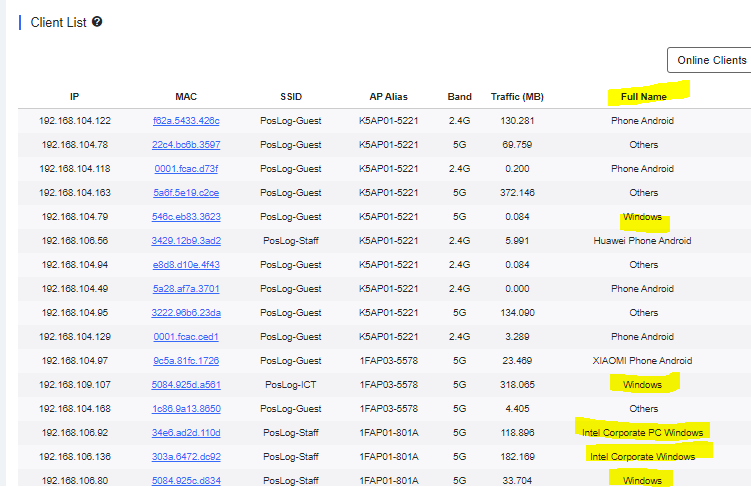Select IP address 192.168.106.136
This screenshot has height=487, width=751.
pyautogui.click(x=75, y=456)
